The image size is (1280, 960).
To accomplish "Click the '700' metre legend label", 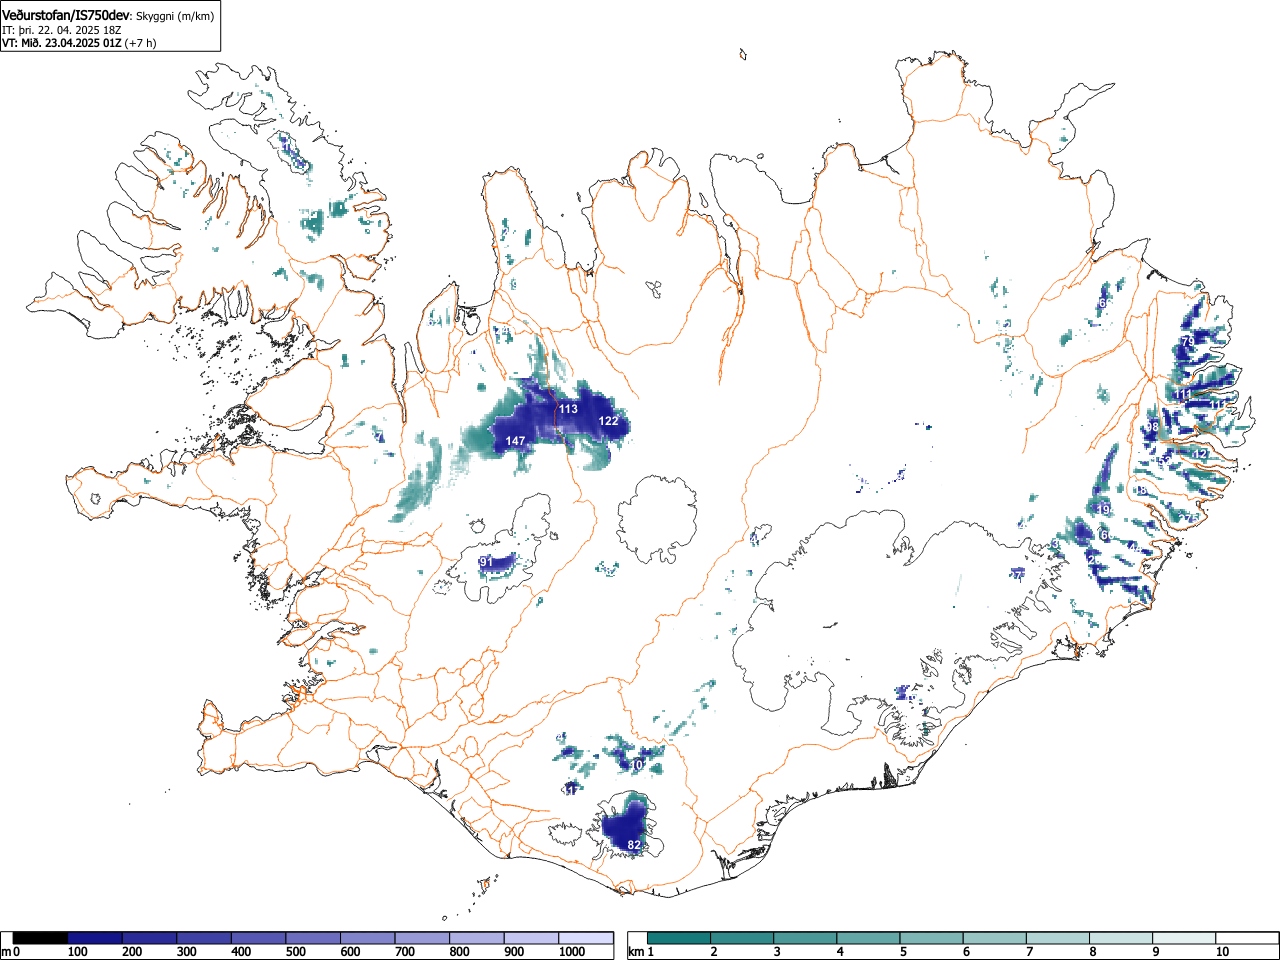I will (404, 952).
